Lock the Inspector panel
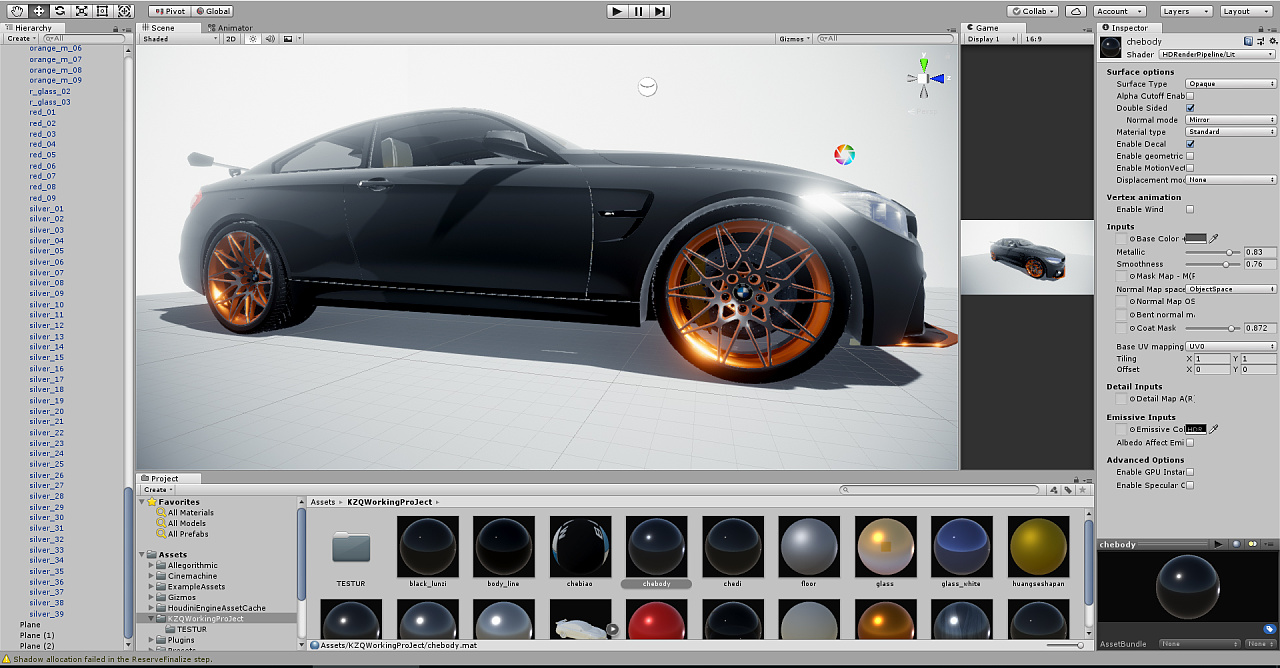 [1262, 29]
